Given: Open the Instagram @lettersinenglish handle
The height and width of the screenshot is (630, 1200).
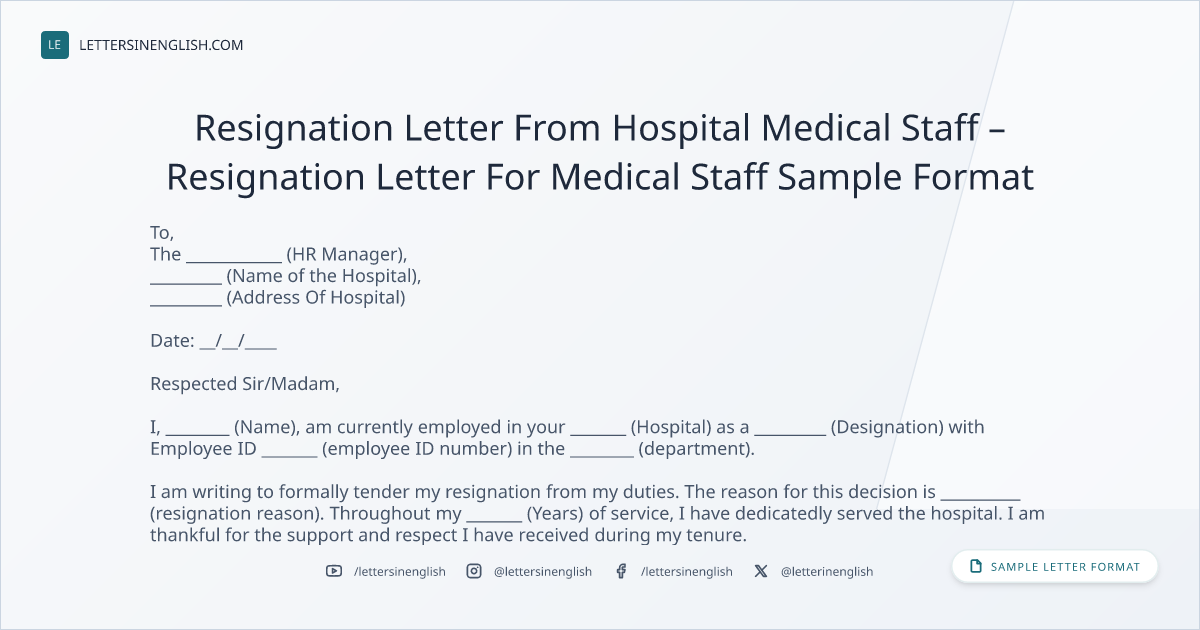Looking at the screenshot, I should [x=543, y=572].
